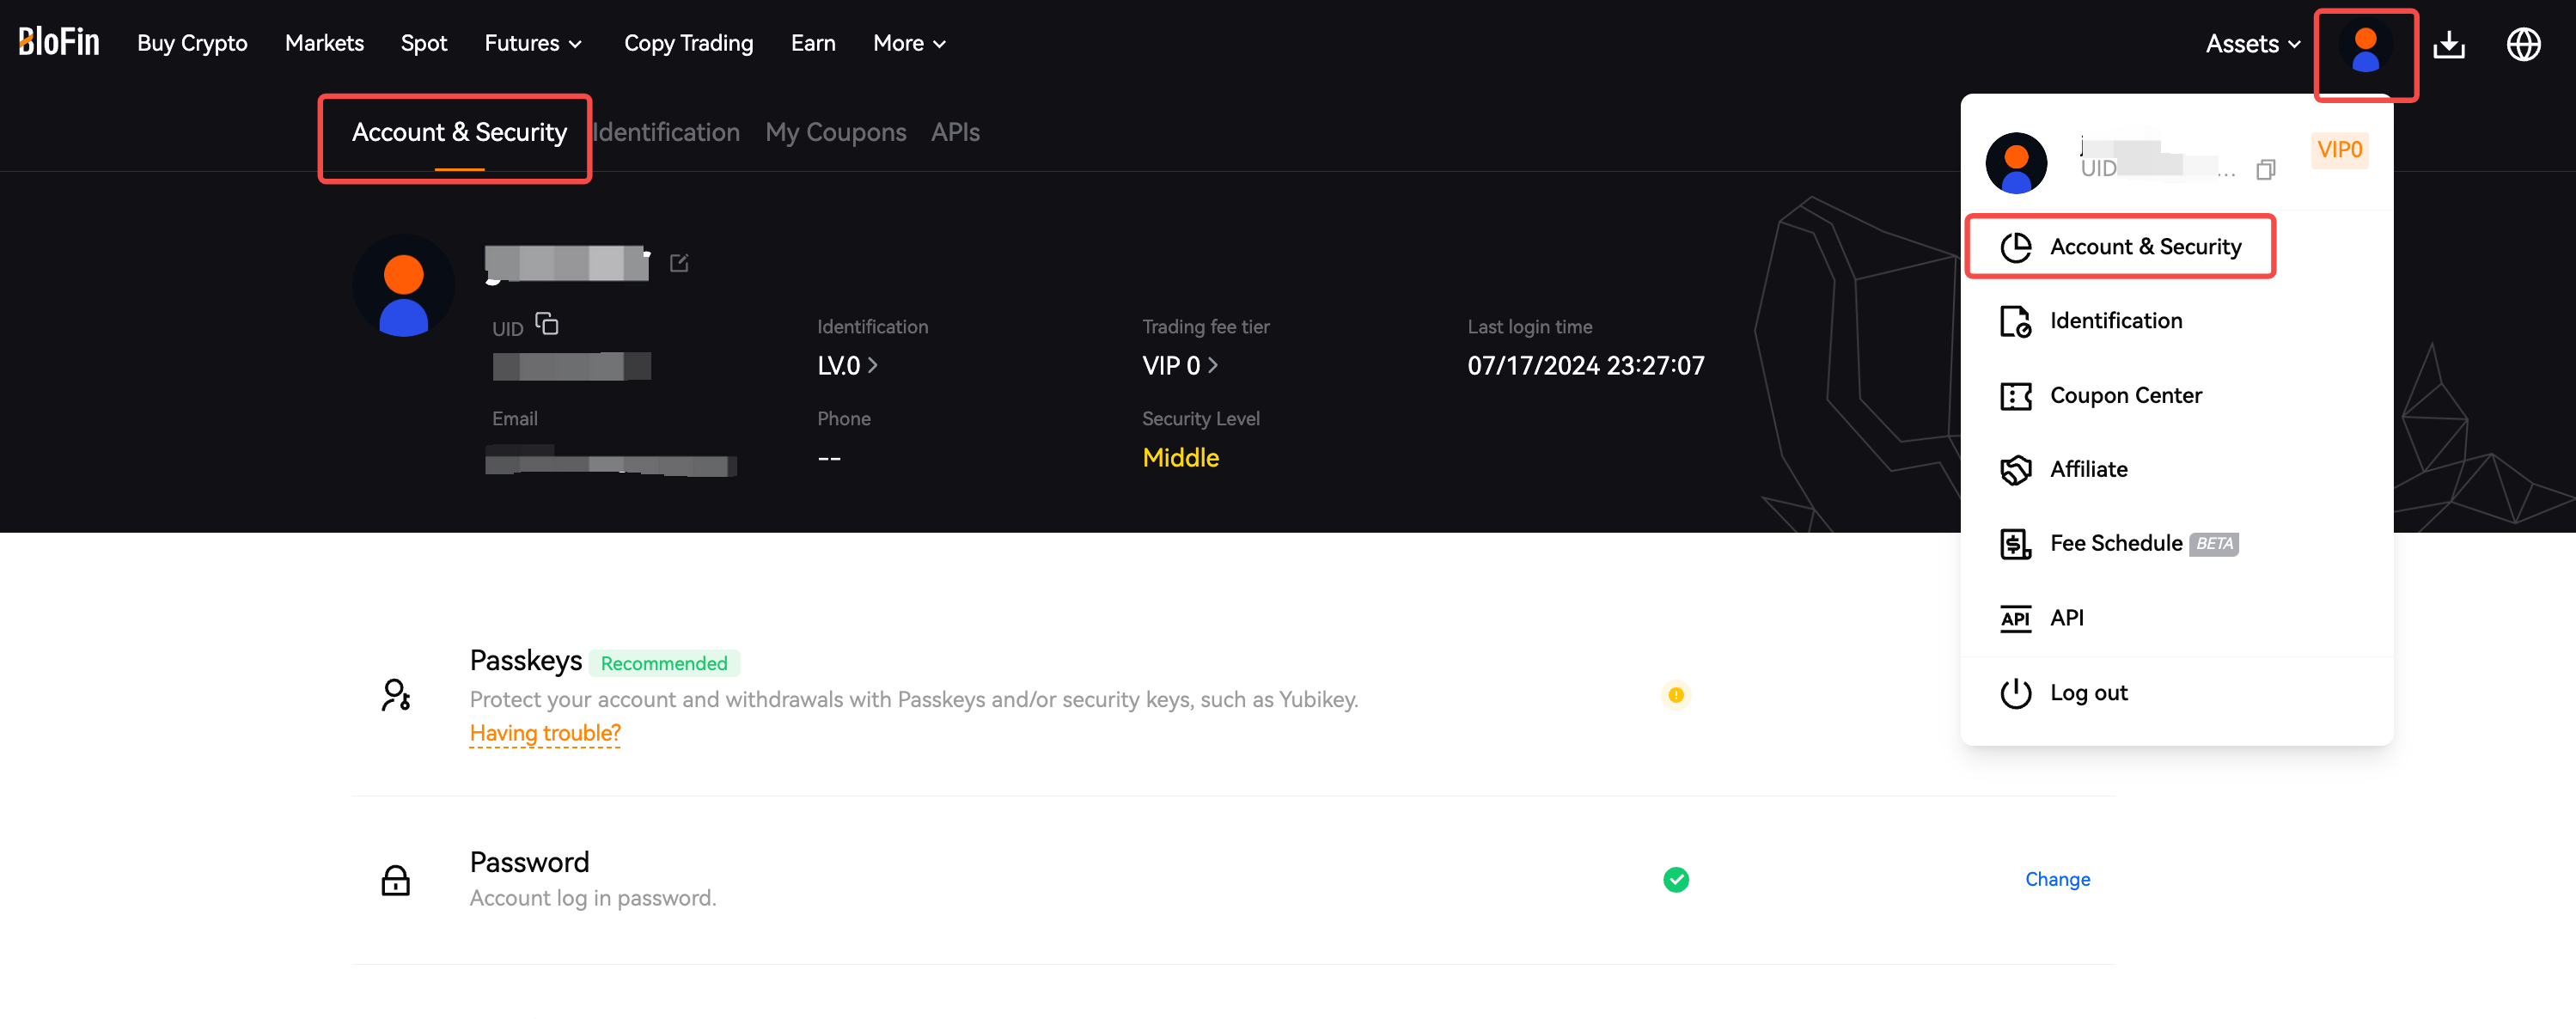Click the Password heading
The image size is (2576, 1019).
[x=529, y=862]
